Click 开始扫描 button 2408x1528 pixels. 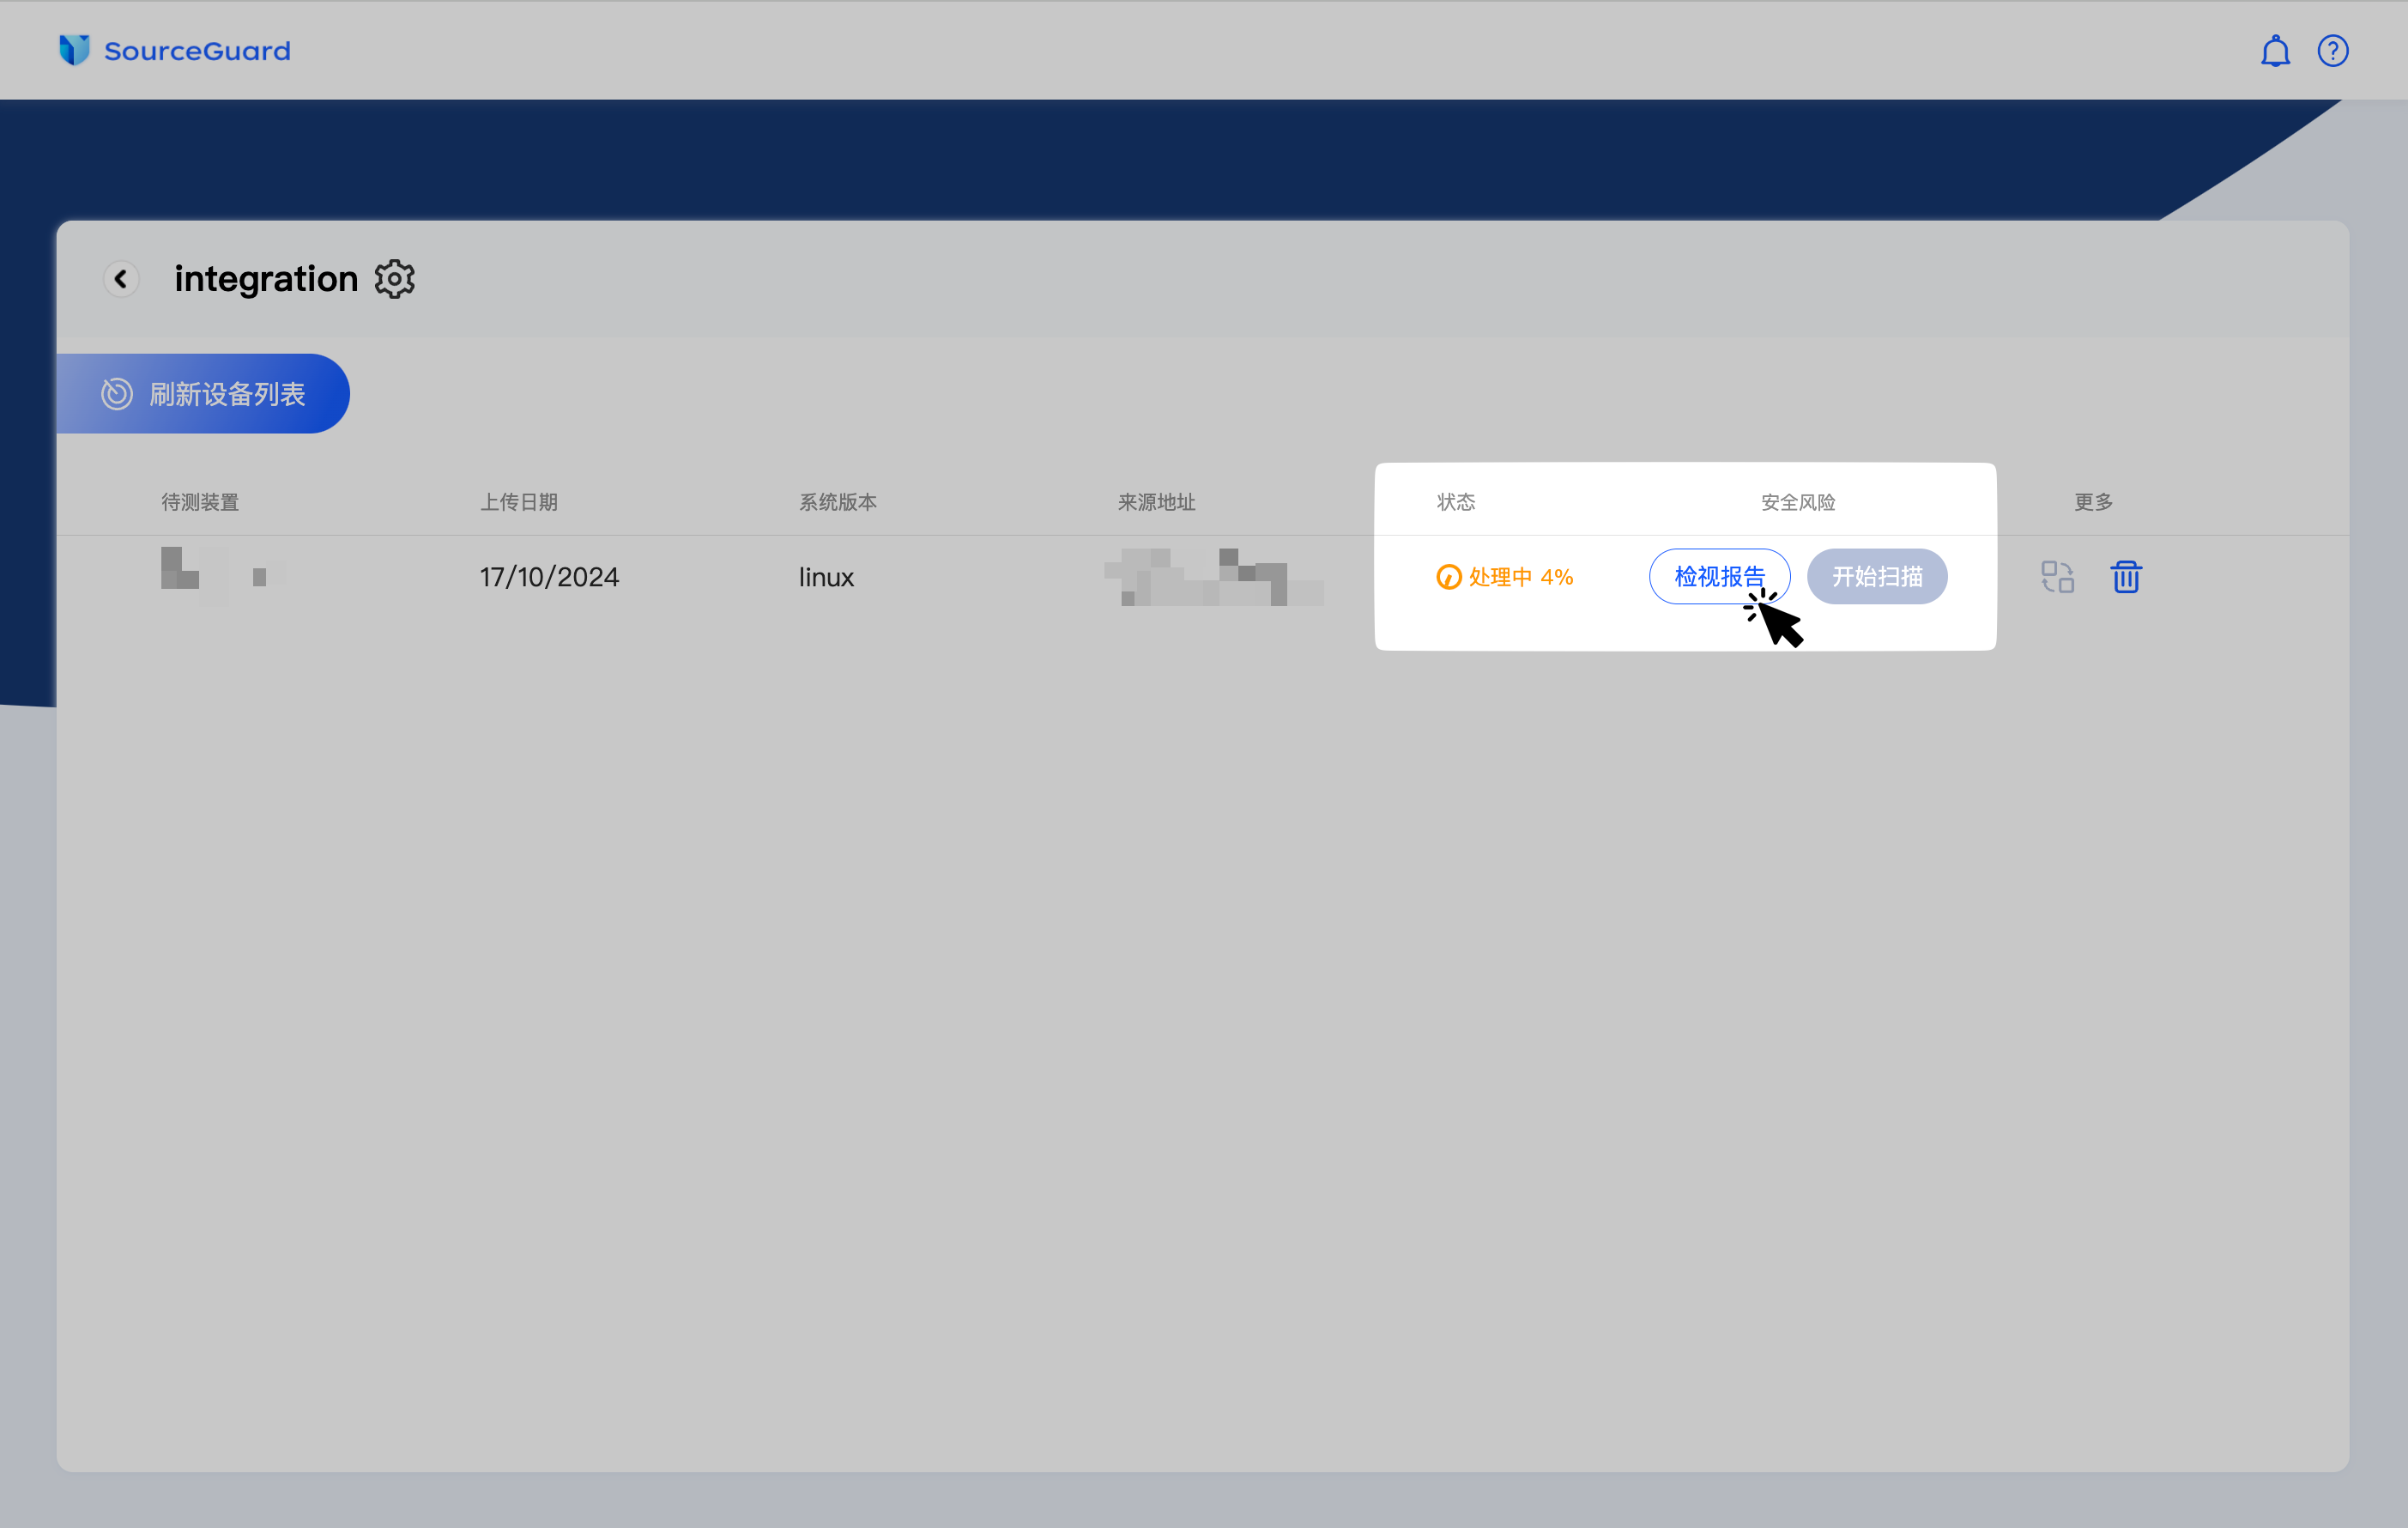pyautogui.click(x=1876, y=576)
